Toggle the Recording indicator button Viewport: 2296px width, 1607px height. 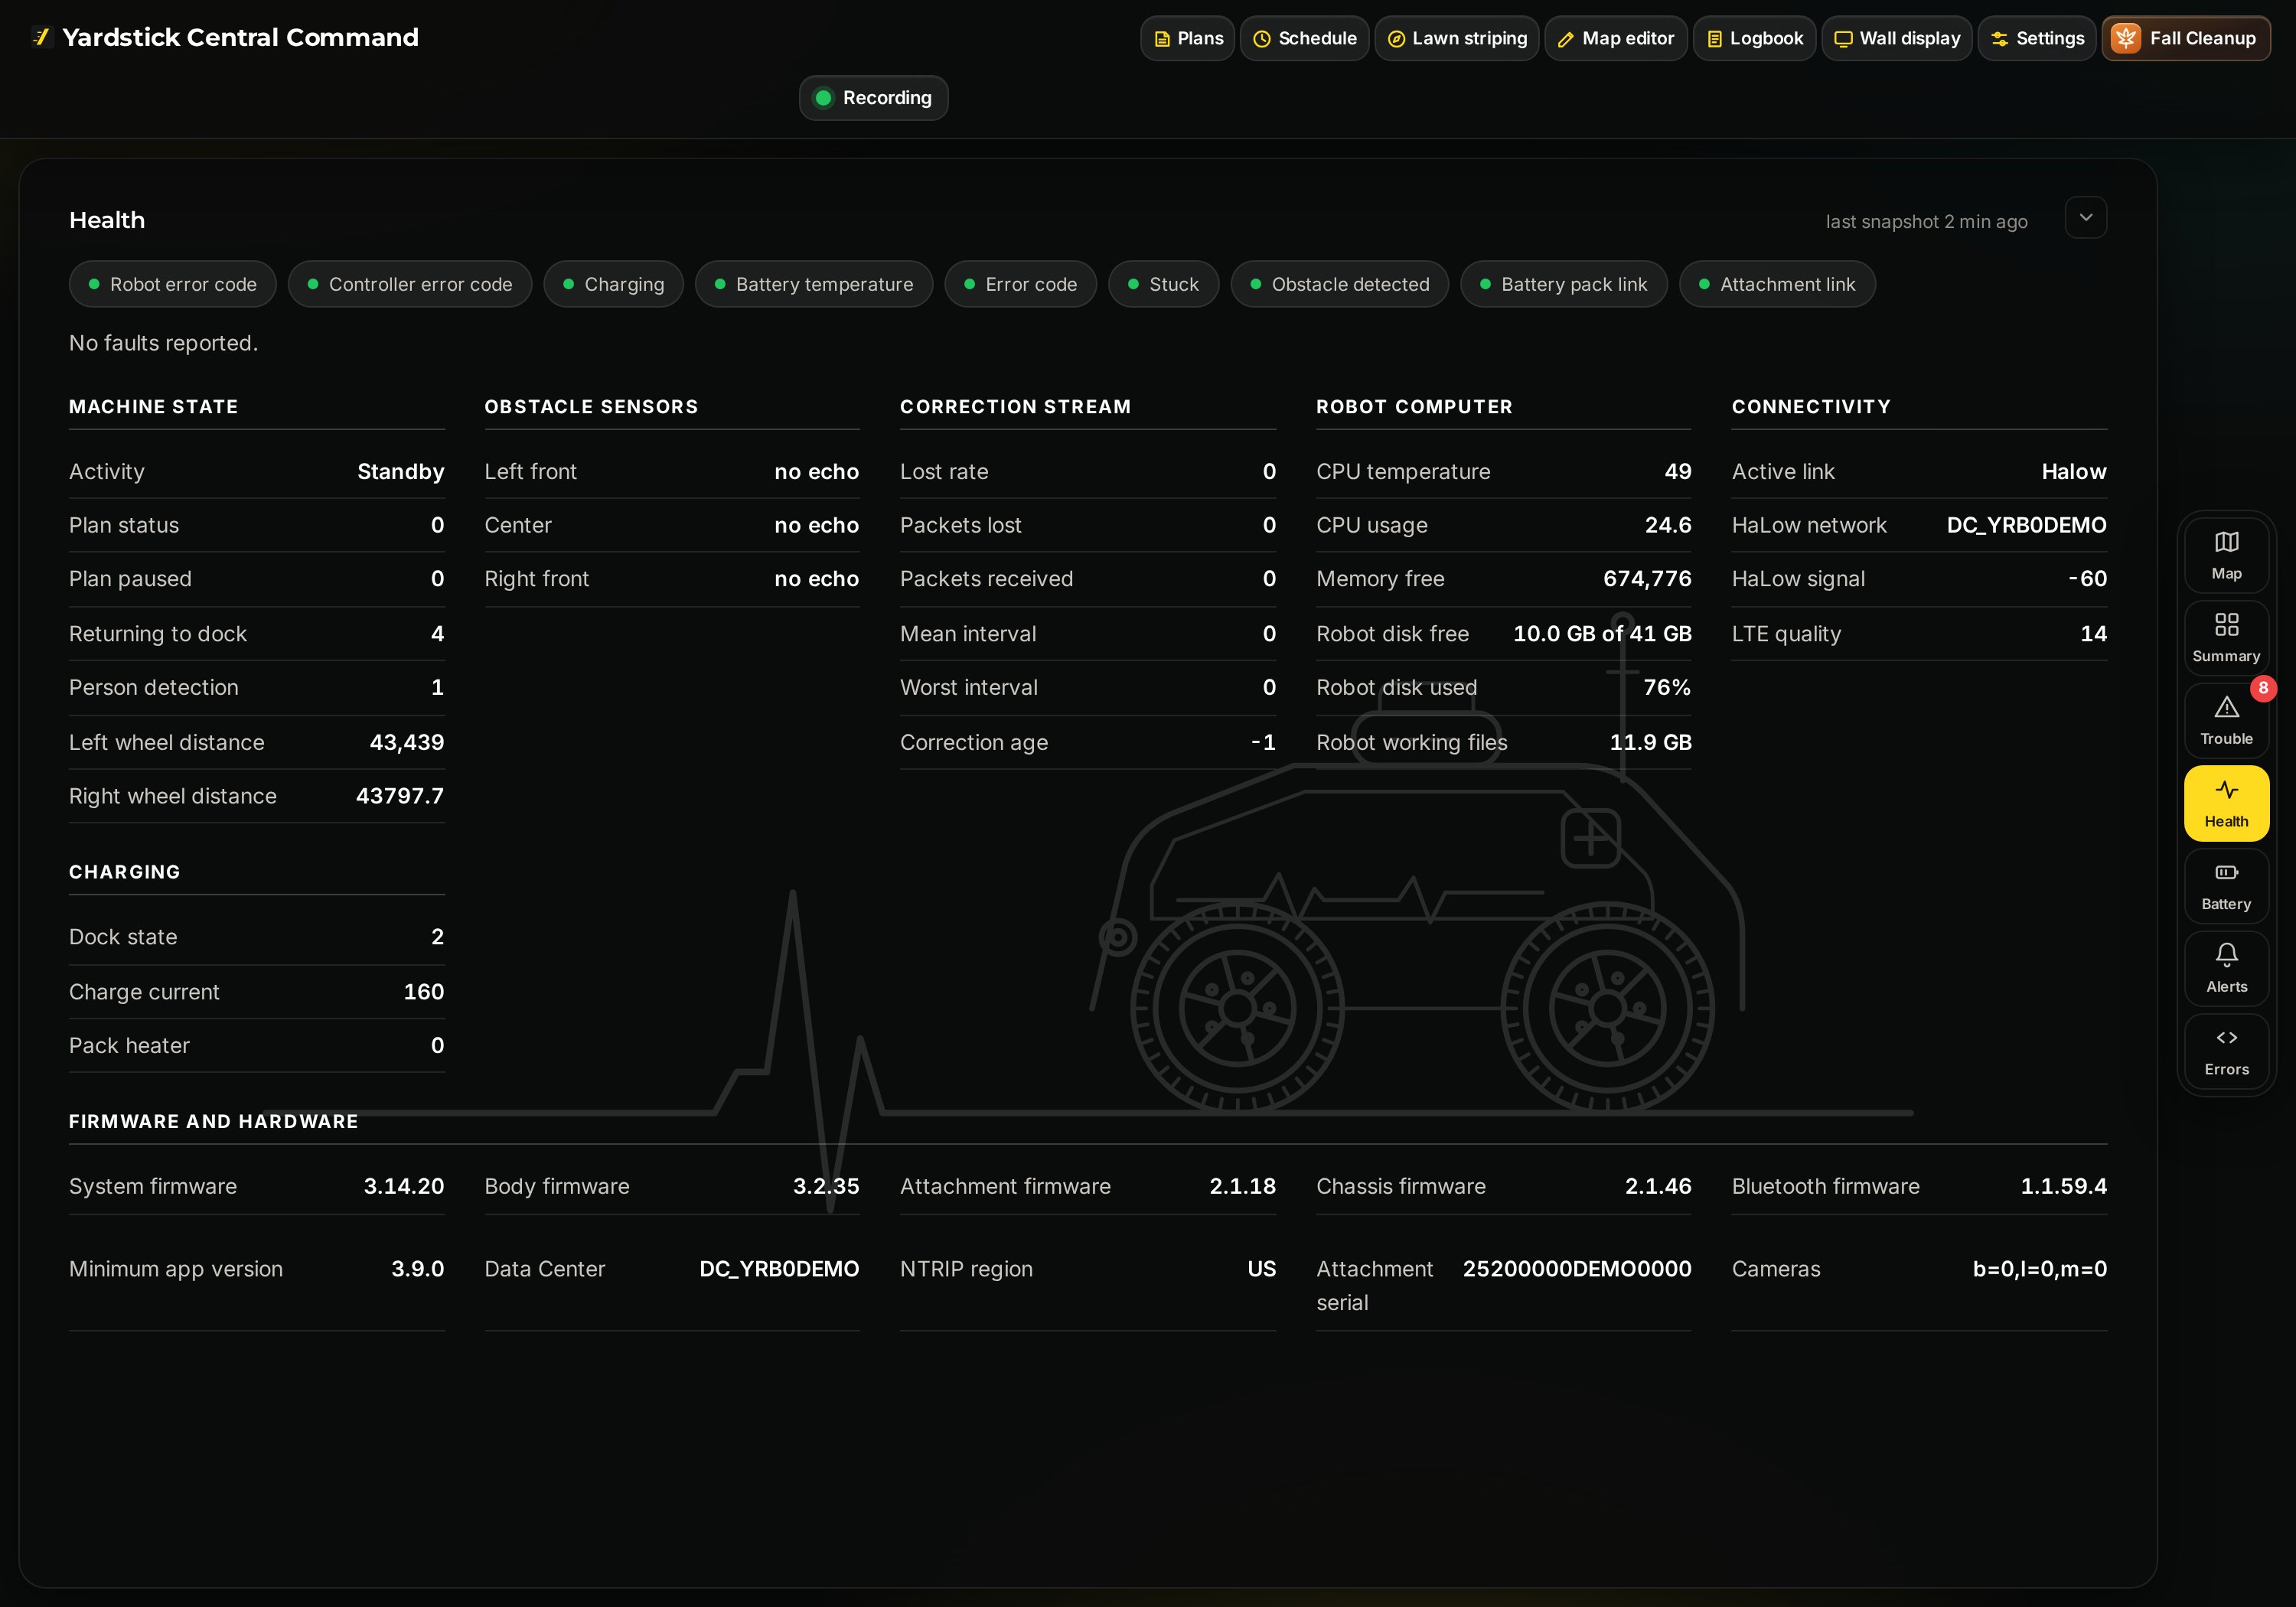pos(873,98)
